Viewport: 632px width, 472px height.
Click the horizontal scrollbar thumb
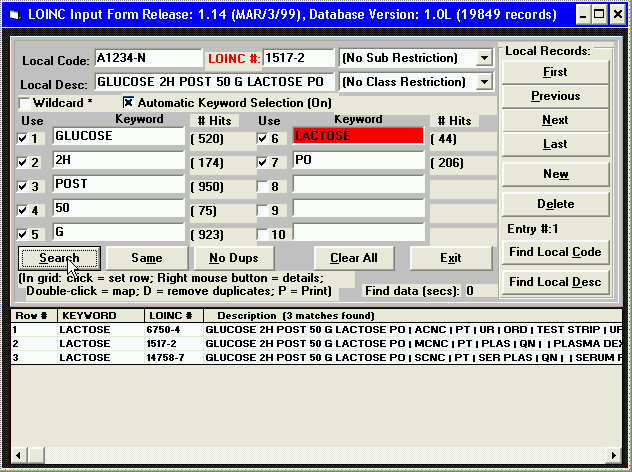point(36,455)
